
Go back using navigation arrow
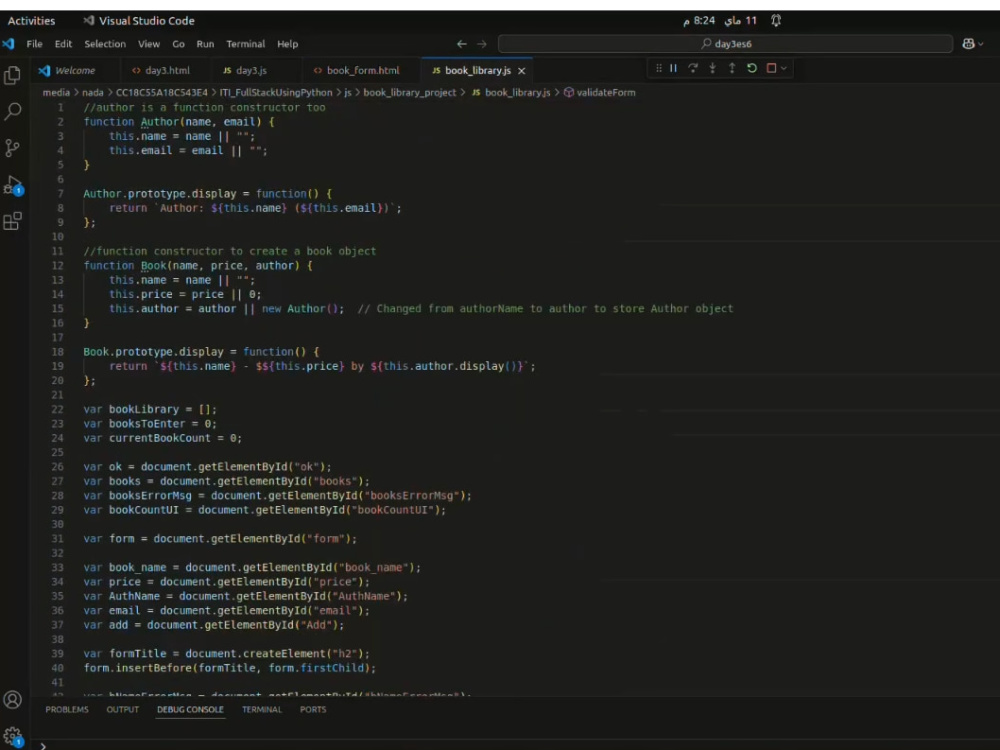click(462, 44)
